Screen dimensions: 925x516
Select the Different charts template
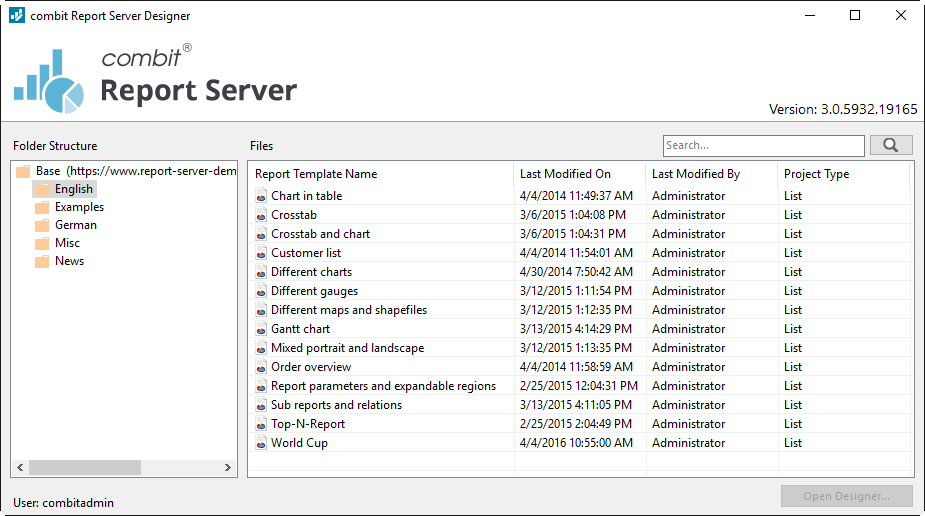311,272
